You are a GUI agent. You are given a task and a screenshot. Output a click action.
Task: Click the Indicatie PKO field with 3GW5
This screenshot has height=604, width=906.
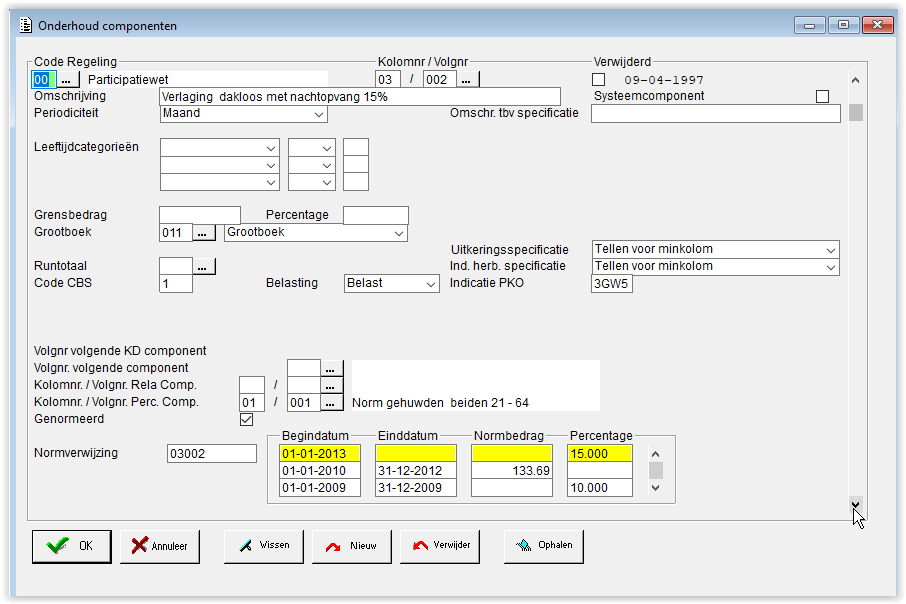pos(611,284)
